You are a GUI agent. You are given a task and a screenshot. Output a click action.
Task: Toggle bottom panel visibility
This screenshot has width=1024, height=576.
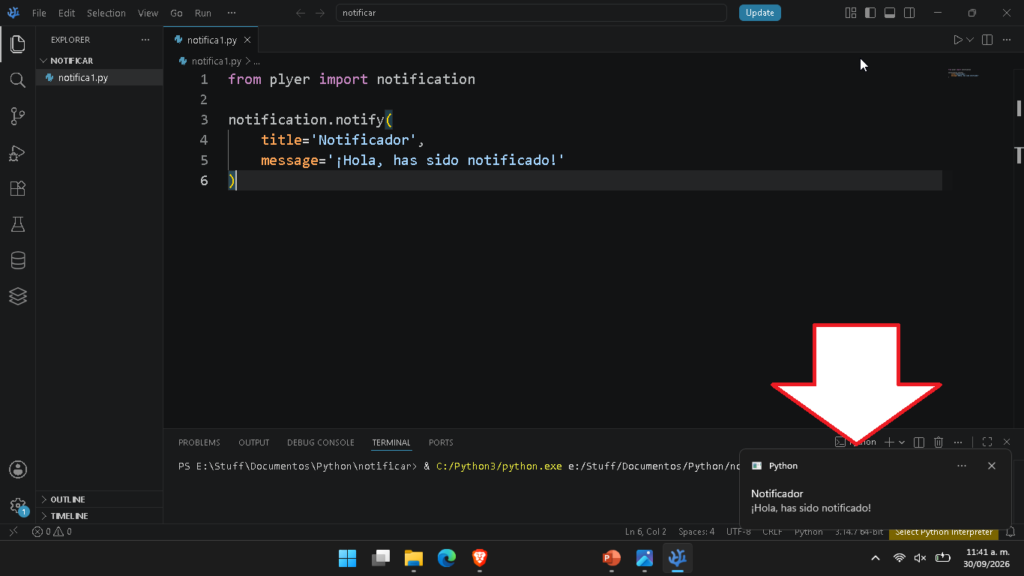coord(889,12)
